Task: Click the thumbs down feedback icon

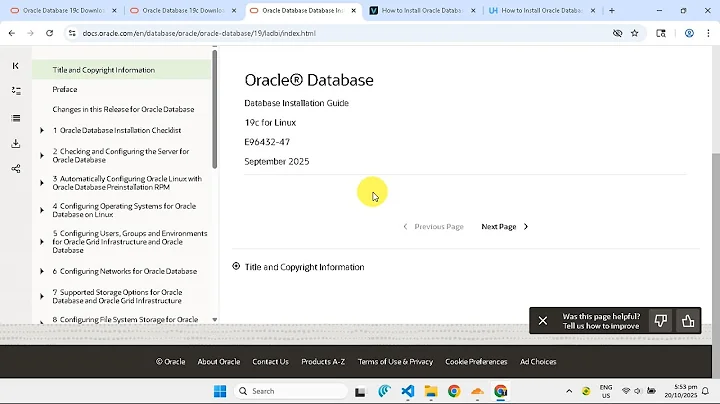Action: pyautogui.click(x=660, y=321)
